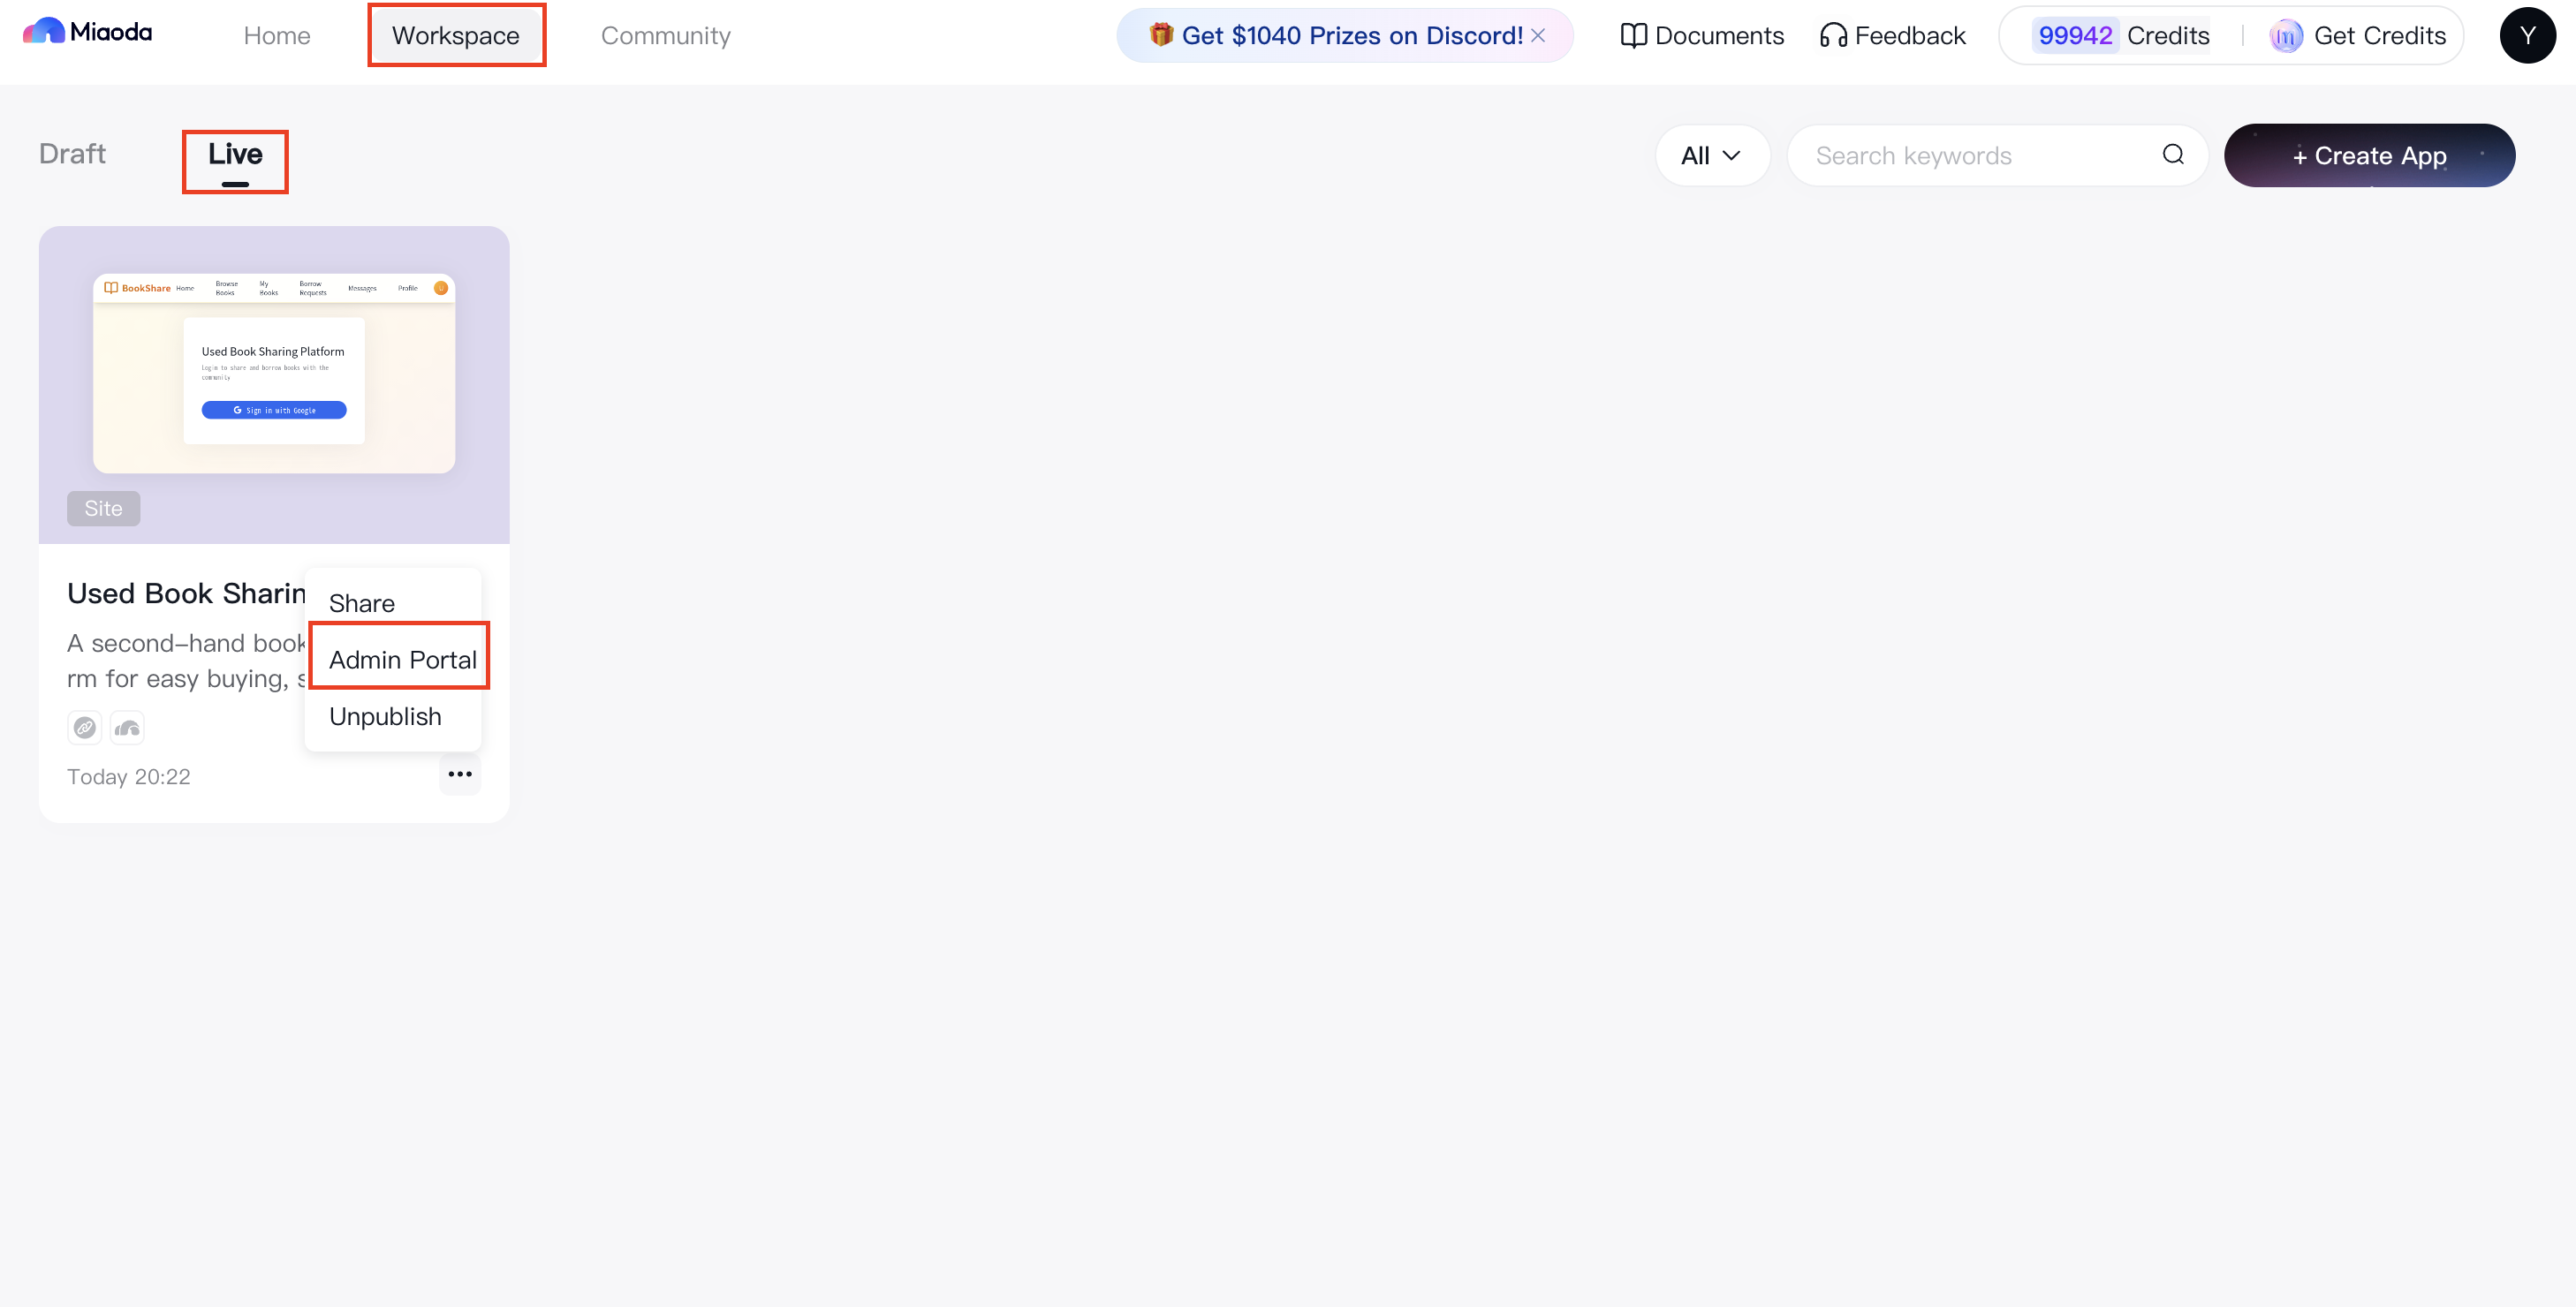Open the Home navigation tab
This screenshot has width=2576, height=1307.
[277, 36]
